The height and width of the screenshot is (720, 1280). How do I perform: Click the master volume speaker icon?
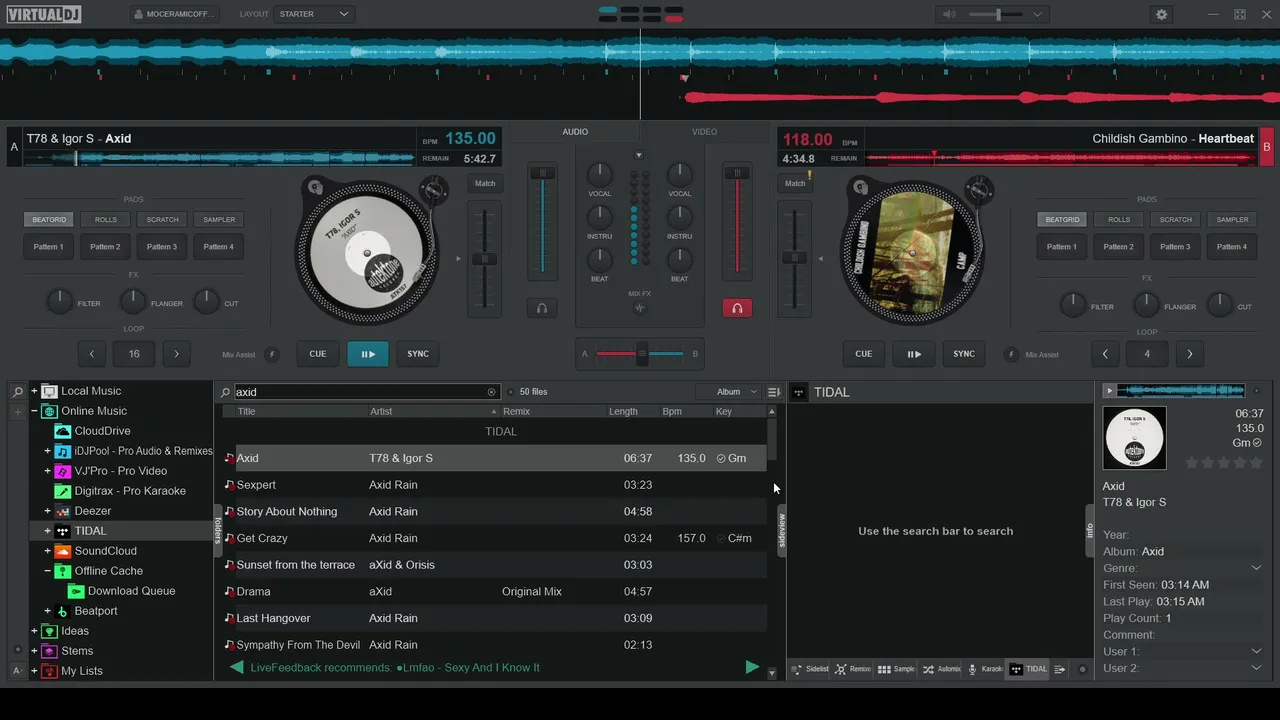[x=949, y=15]
